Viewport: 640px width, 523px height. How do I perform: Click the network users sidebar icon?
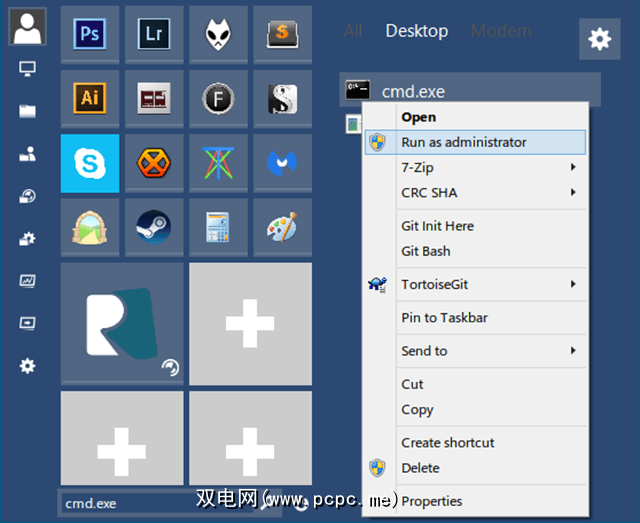(27, 154)
